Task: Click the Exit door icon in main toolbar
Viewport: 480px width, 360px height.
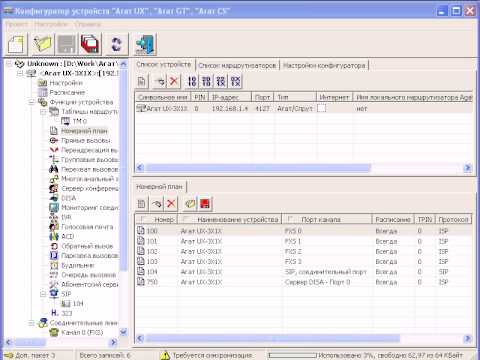Action: [x=145, y=44]
